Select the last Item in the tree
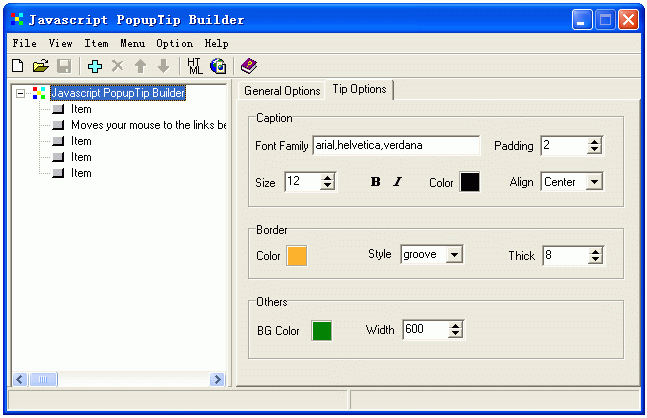Viewport: 647px width, 418px height. click(x=81, y=173)
